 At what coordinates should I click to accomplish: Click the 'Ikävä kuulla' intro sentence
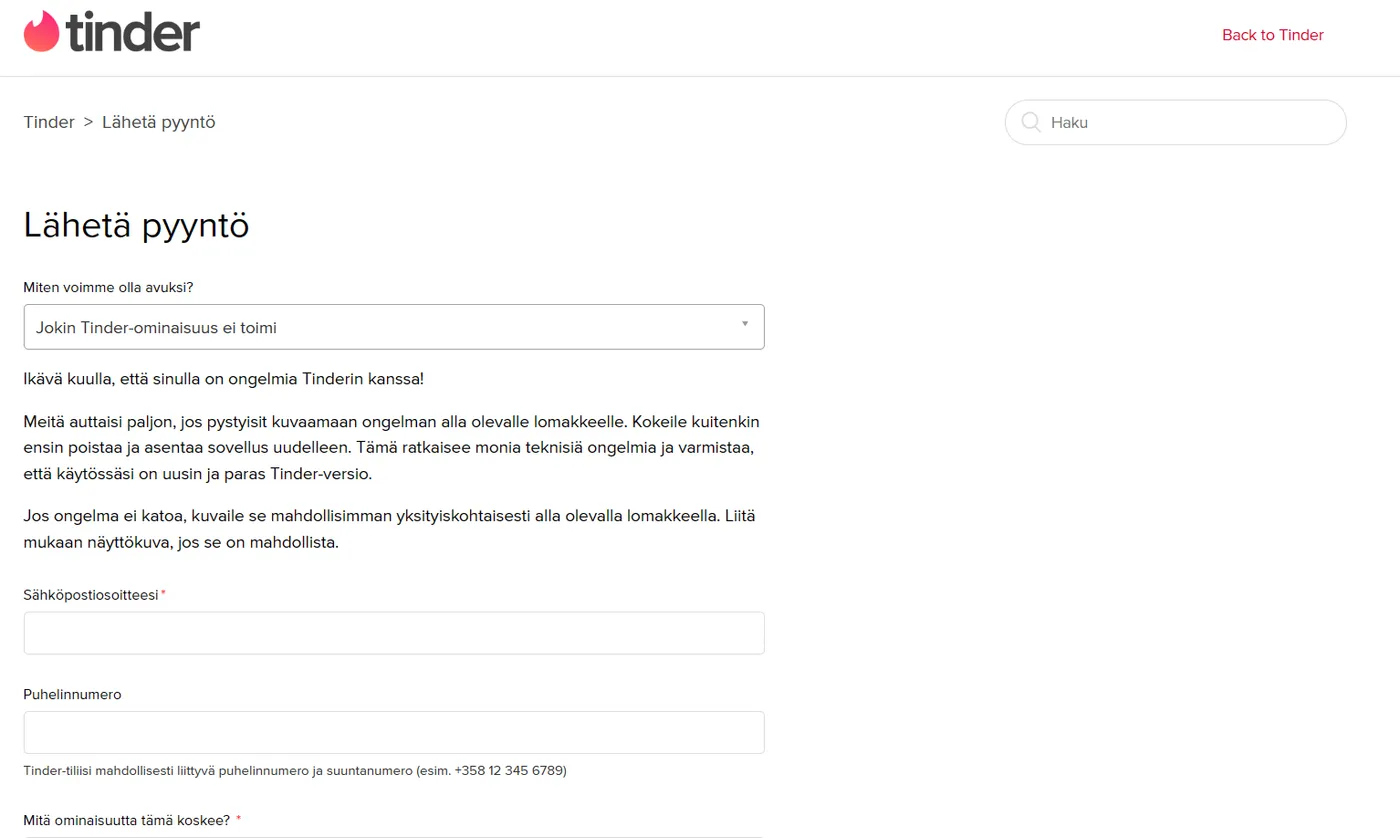tap(223, 380)
